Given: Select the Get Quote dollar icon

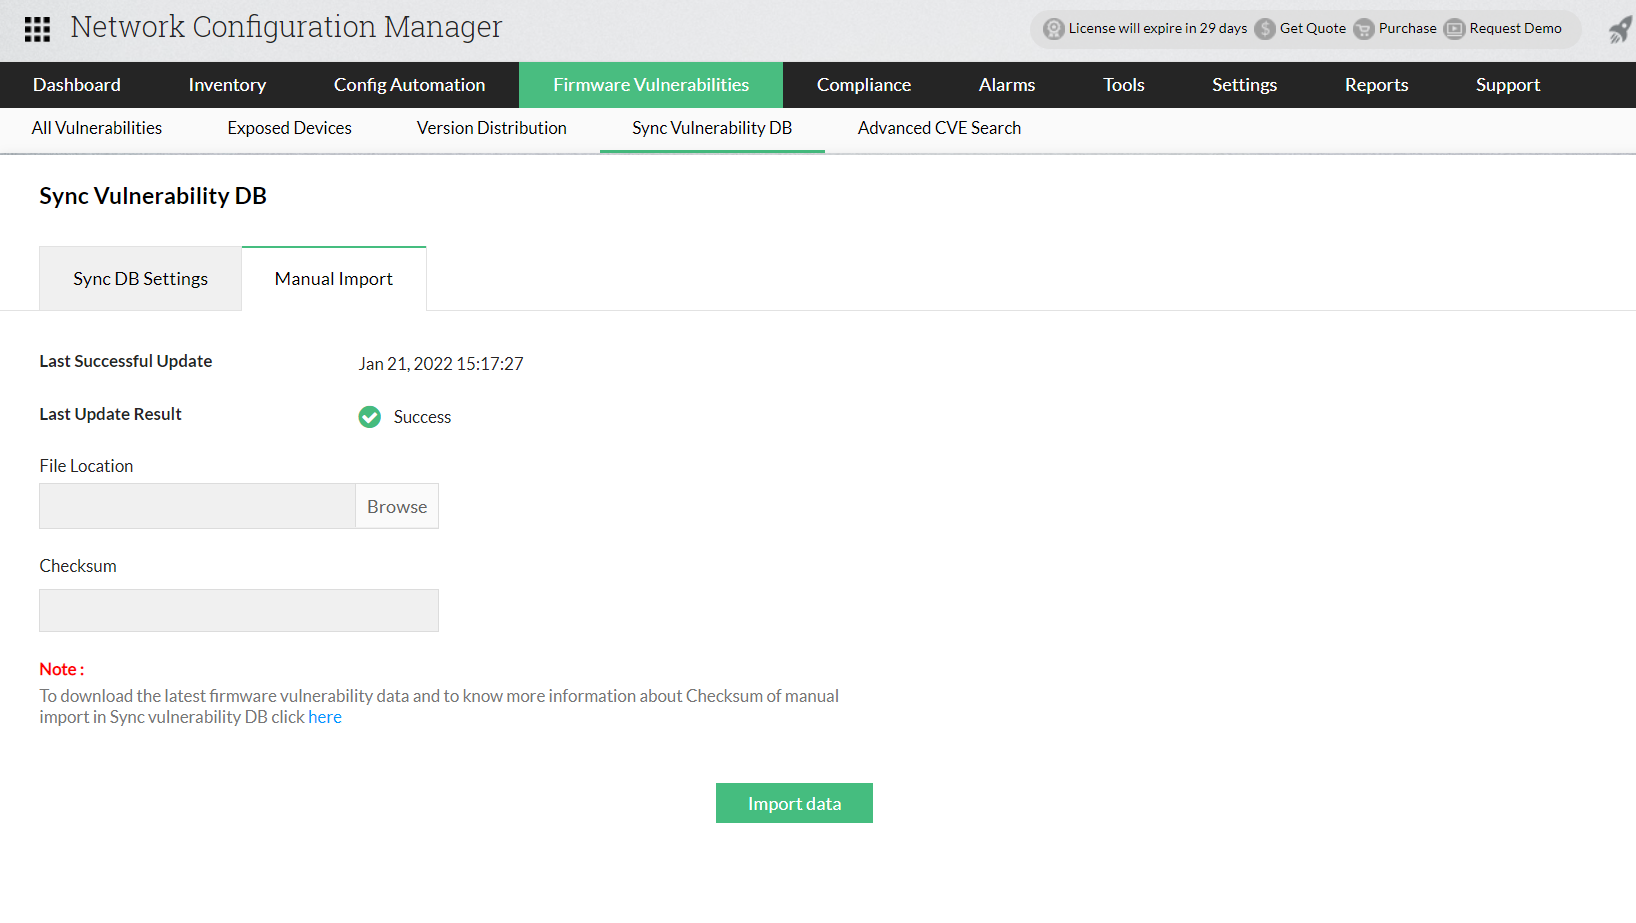Looking at the screenshot, I should 1264,29.
